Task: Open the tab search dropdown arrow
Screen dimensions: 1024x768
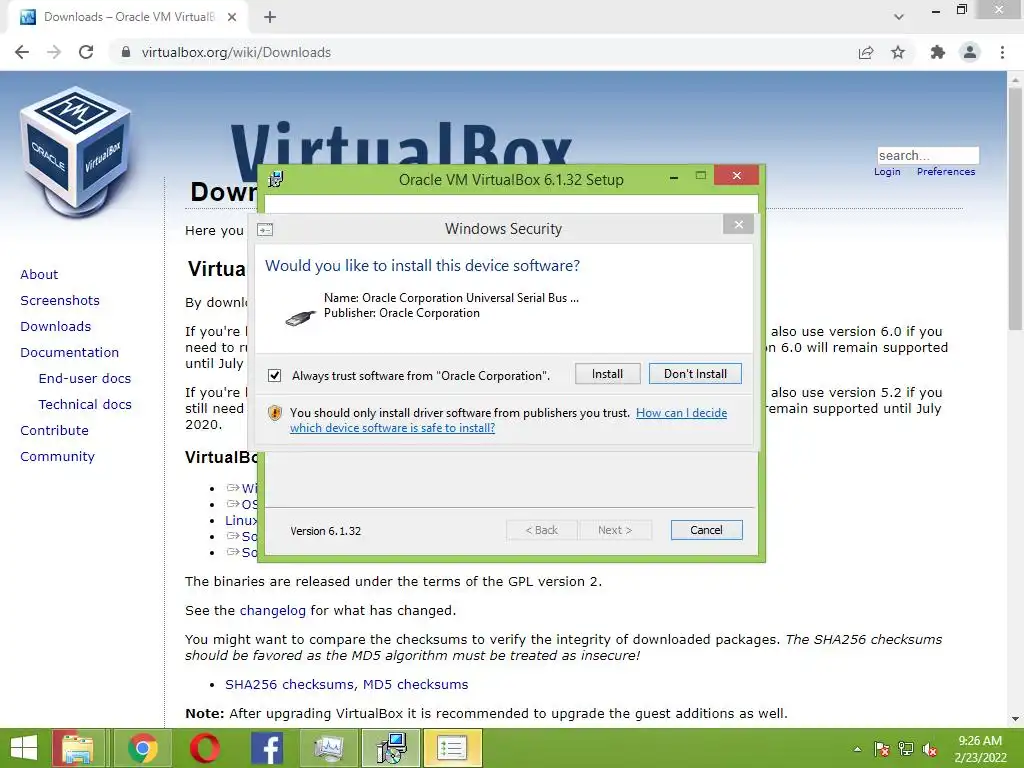Action: (899, 17)
